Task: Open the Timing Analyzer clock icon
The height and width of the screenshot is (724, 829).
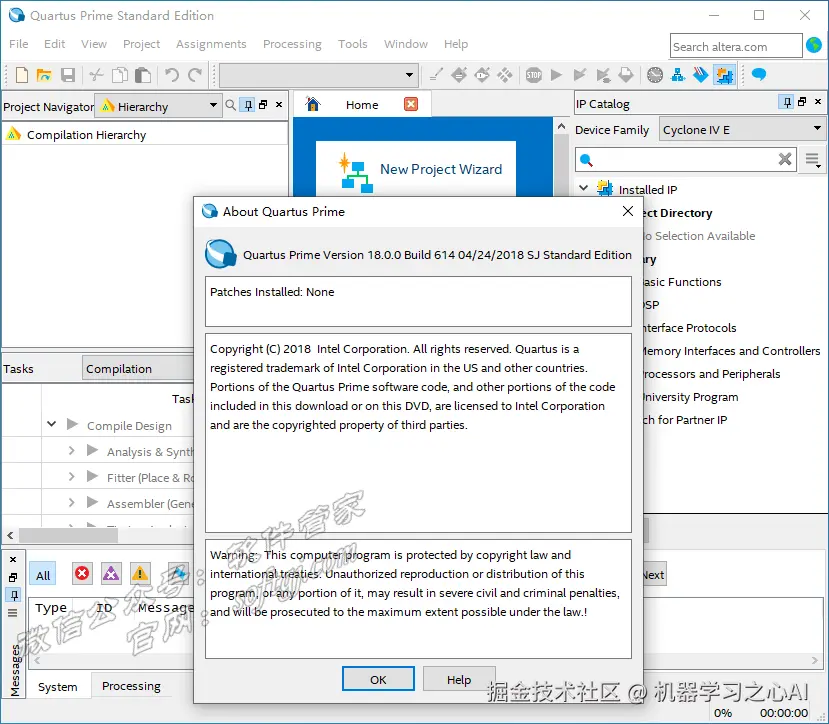Action: 655,75
